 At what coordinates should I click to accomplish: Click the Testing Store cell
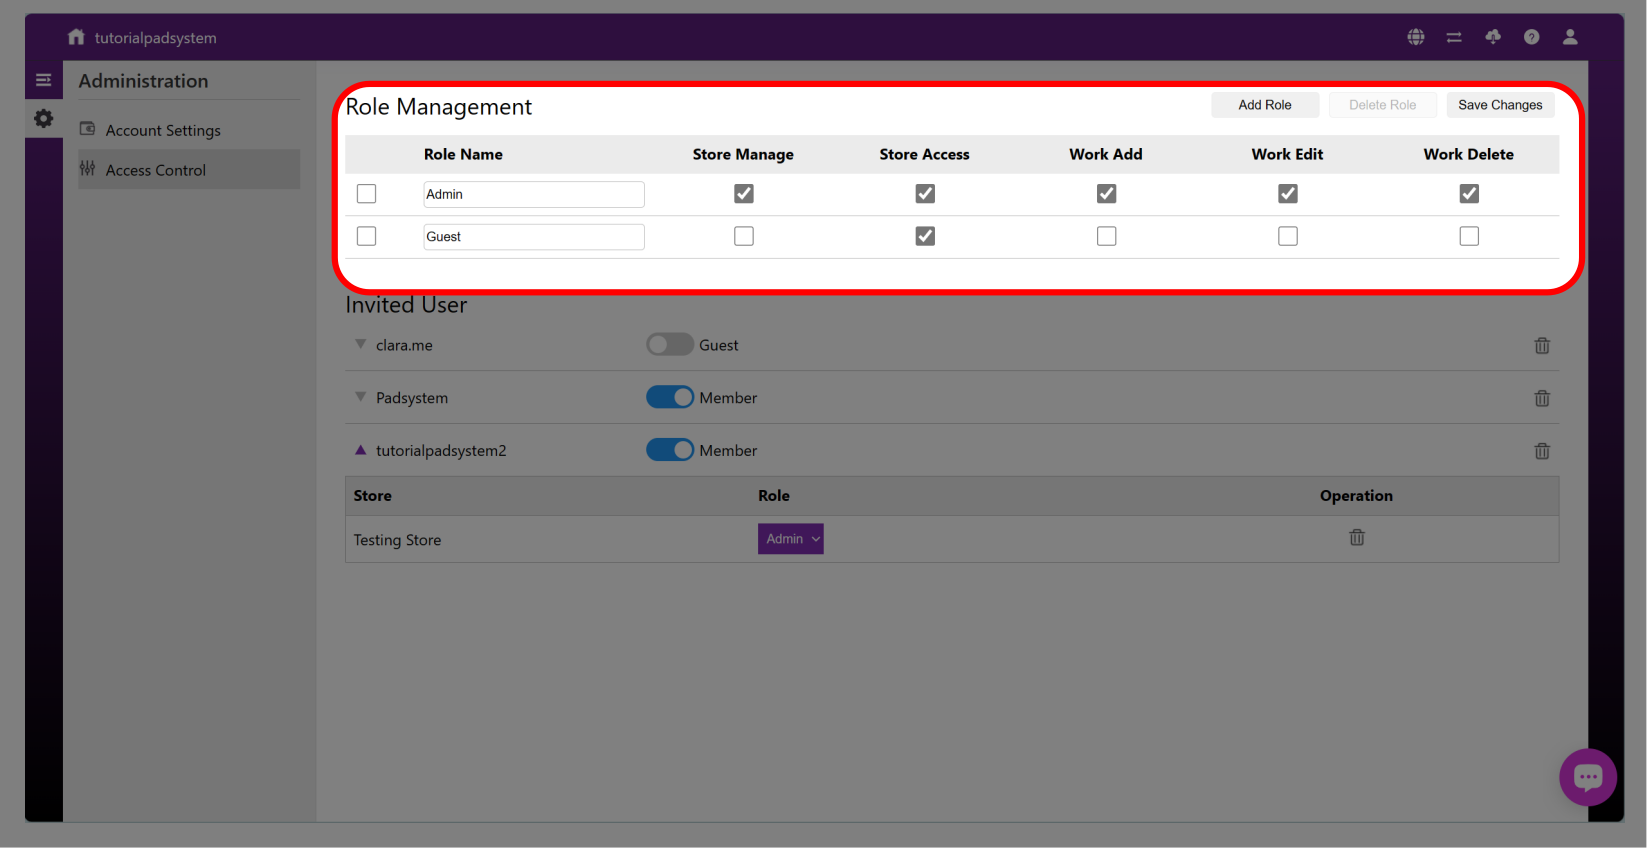pos(397,540)
